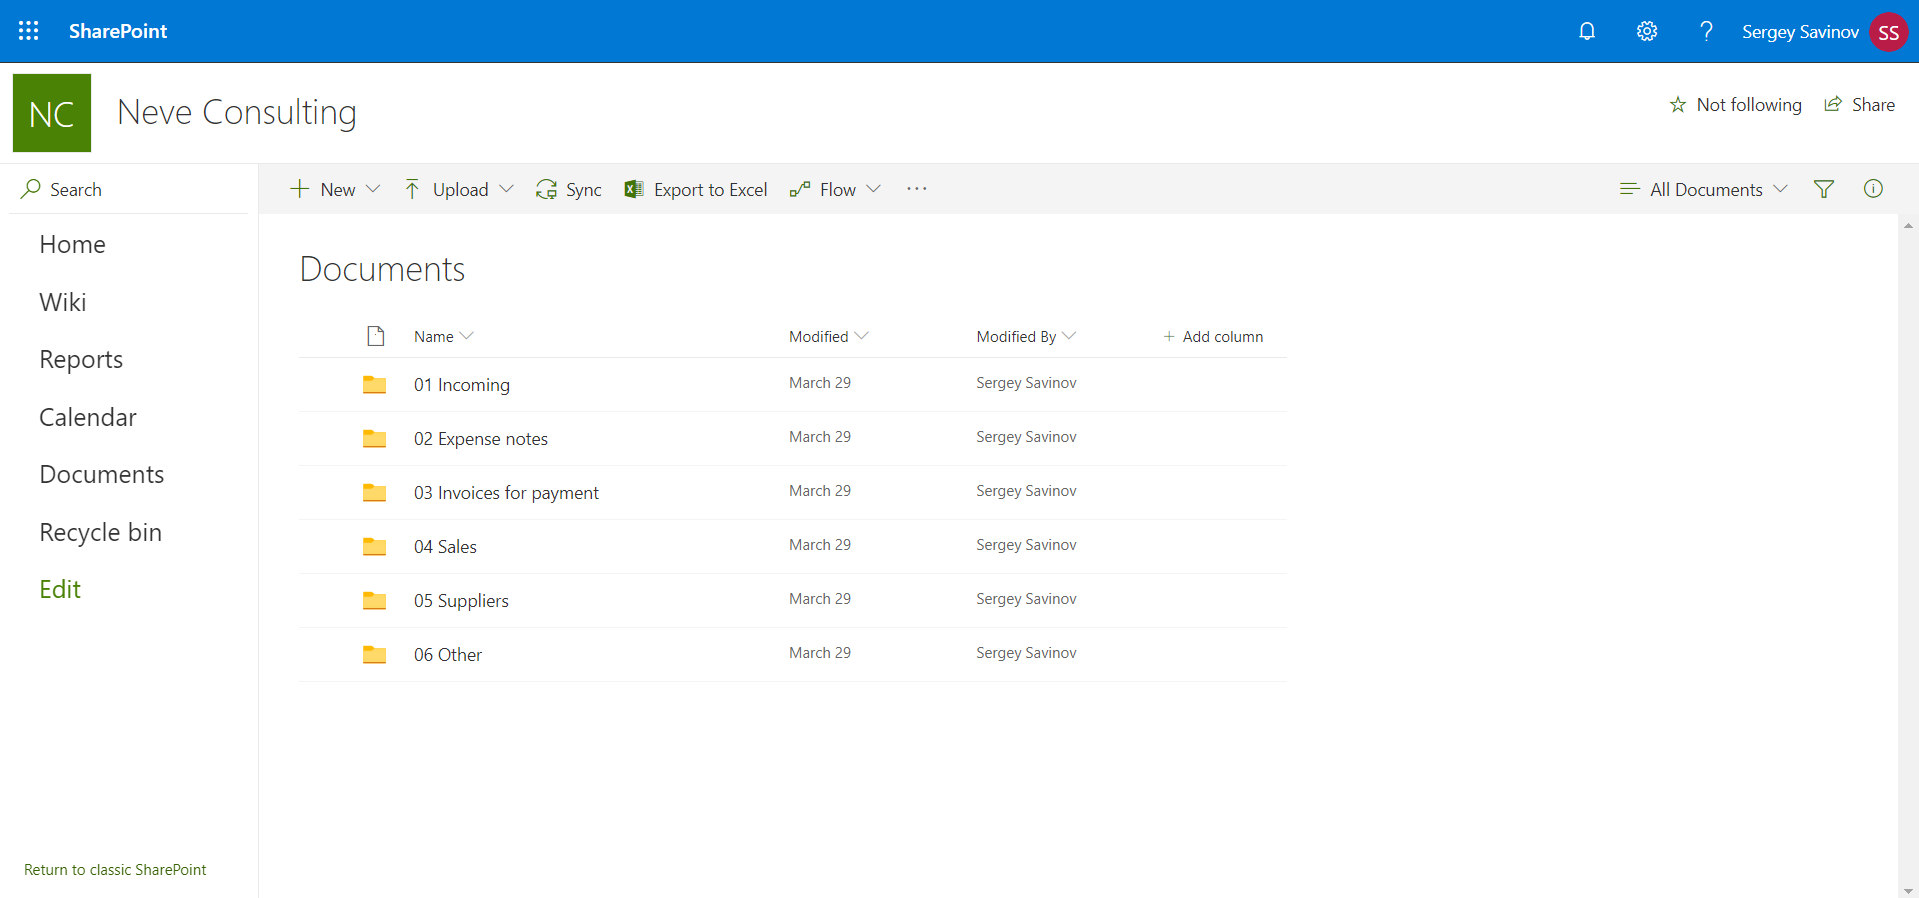Screen dimensions: 1919x898
Task: Click Add column
Action: (1213, 337)
